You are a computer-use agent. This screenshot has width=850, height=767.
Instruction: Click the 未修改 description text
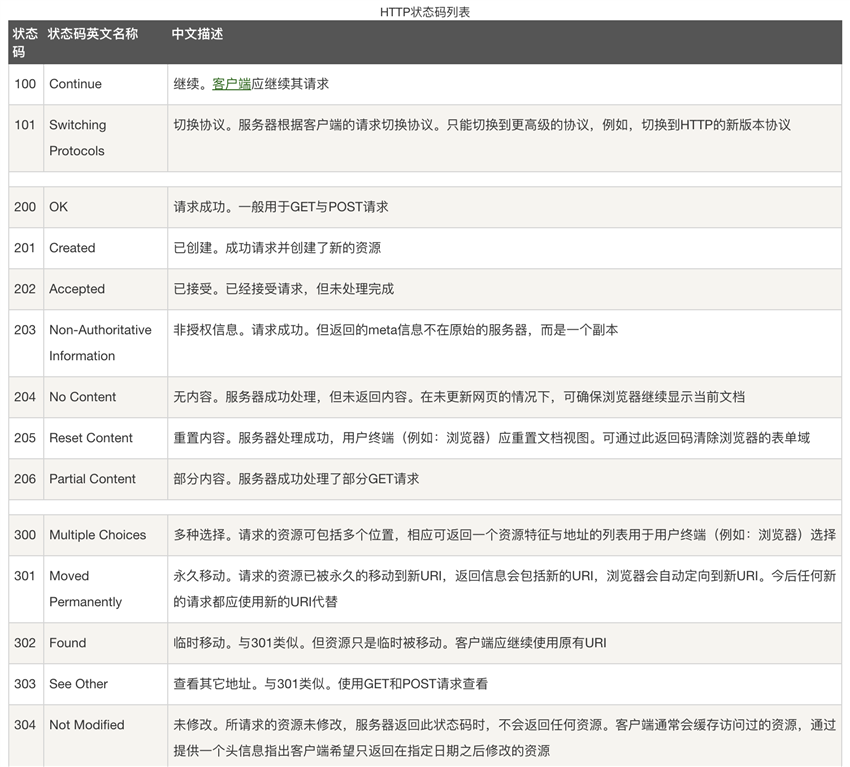505,738
